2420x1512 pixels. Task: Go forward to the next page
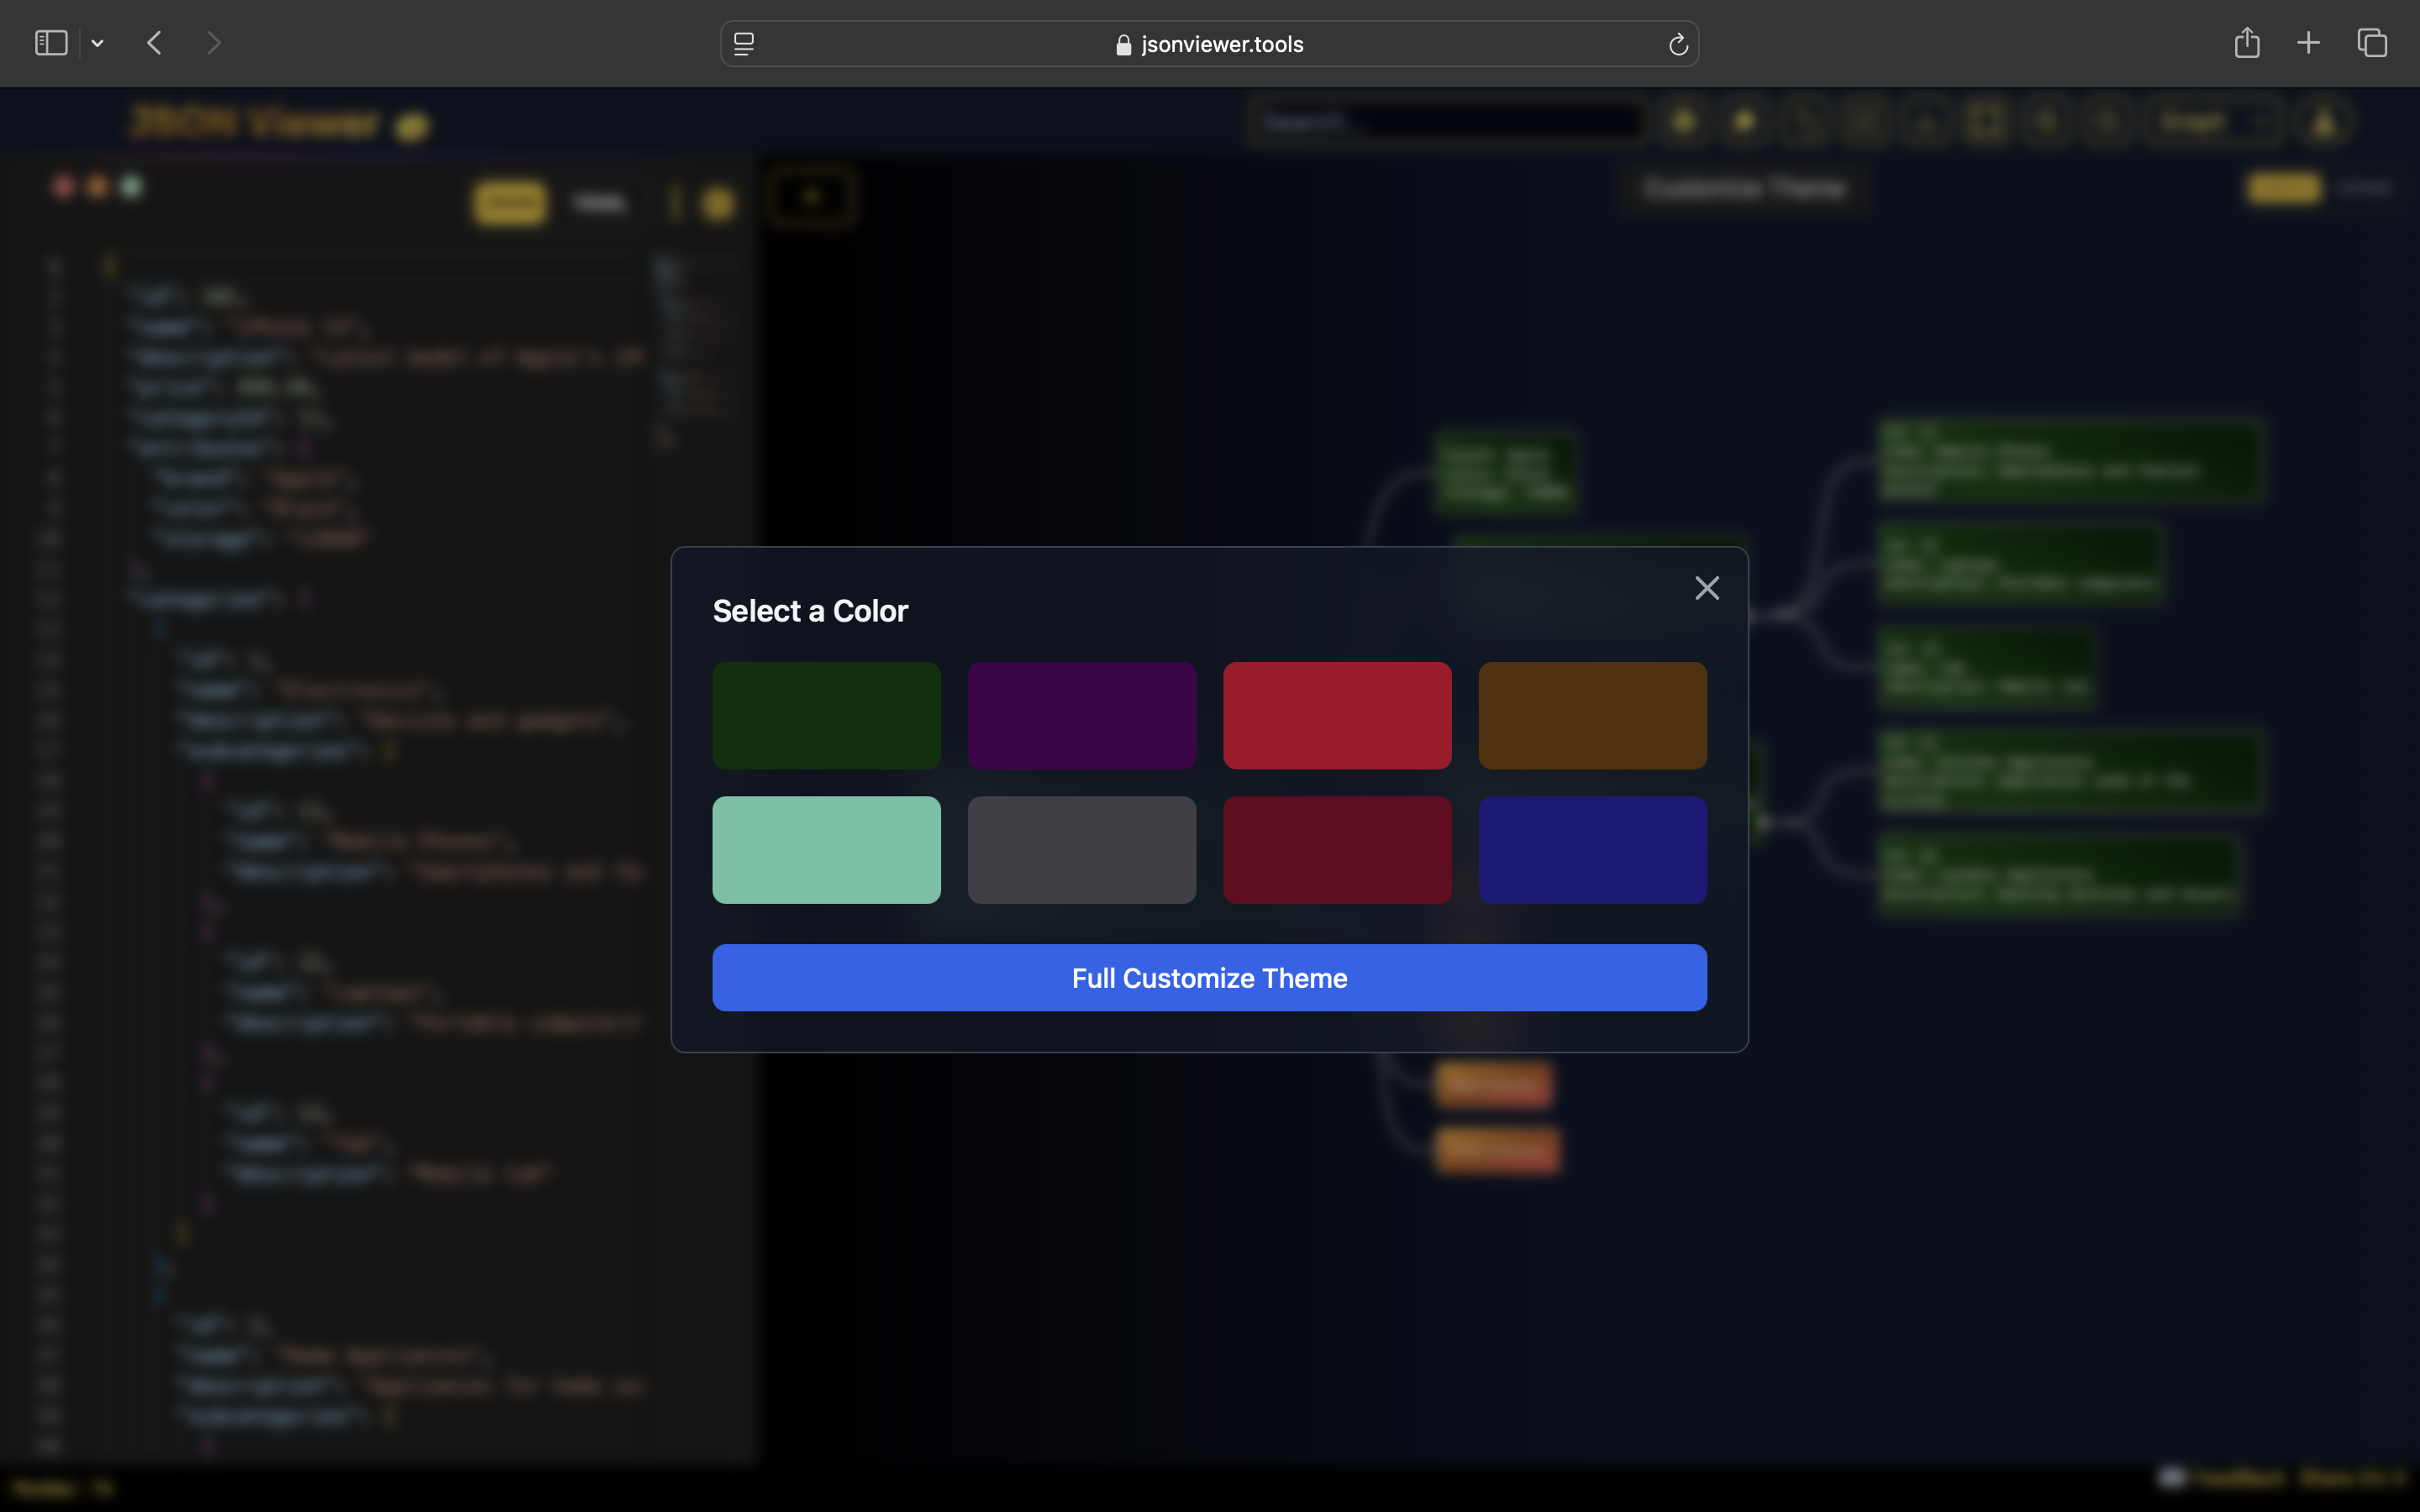coord(213,43)
